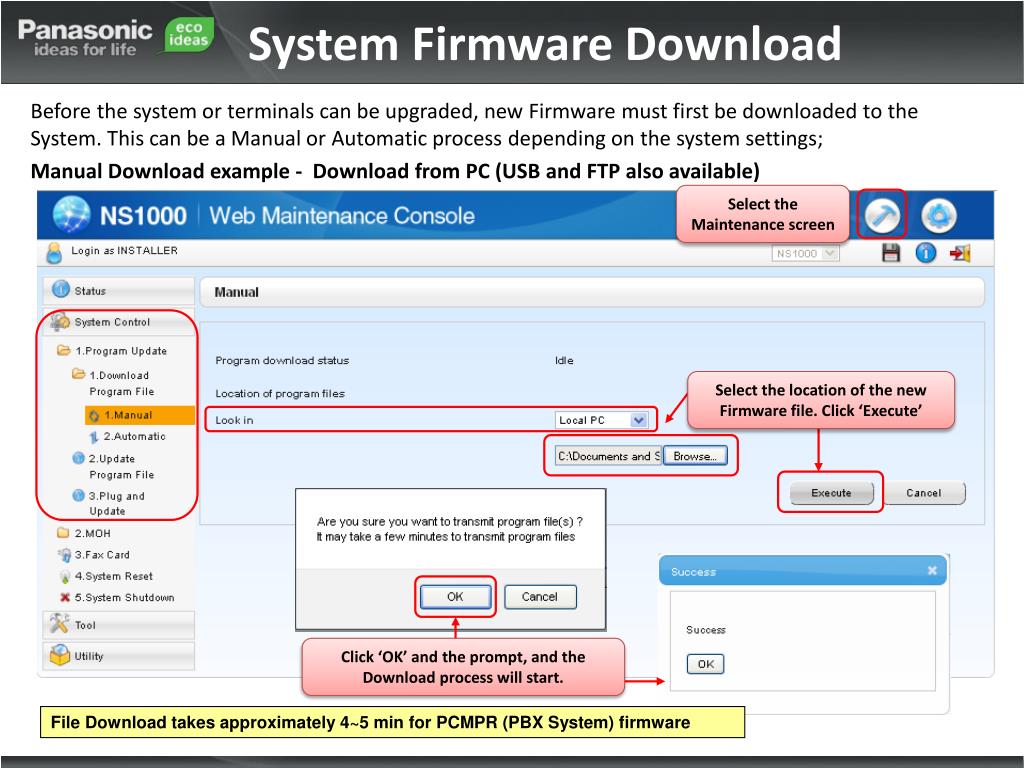
Task: Open the Look in Local PC dropdown
Action: pyautogui.click(x=601, y=420)
